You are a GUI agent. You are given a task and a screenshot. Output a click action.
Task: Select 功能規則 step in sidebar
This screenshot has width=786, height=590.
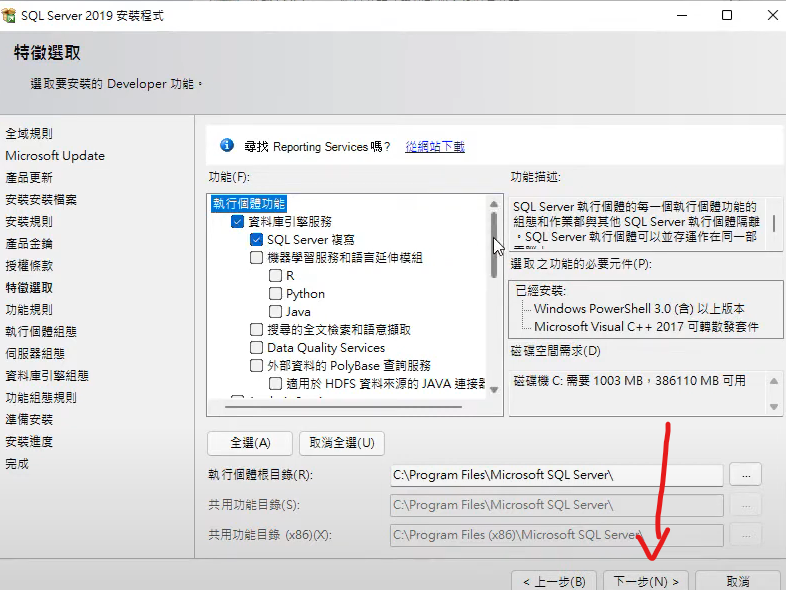pos(29,310)
